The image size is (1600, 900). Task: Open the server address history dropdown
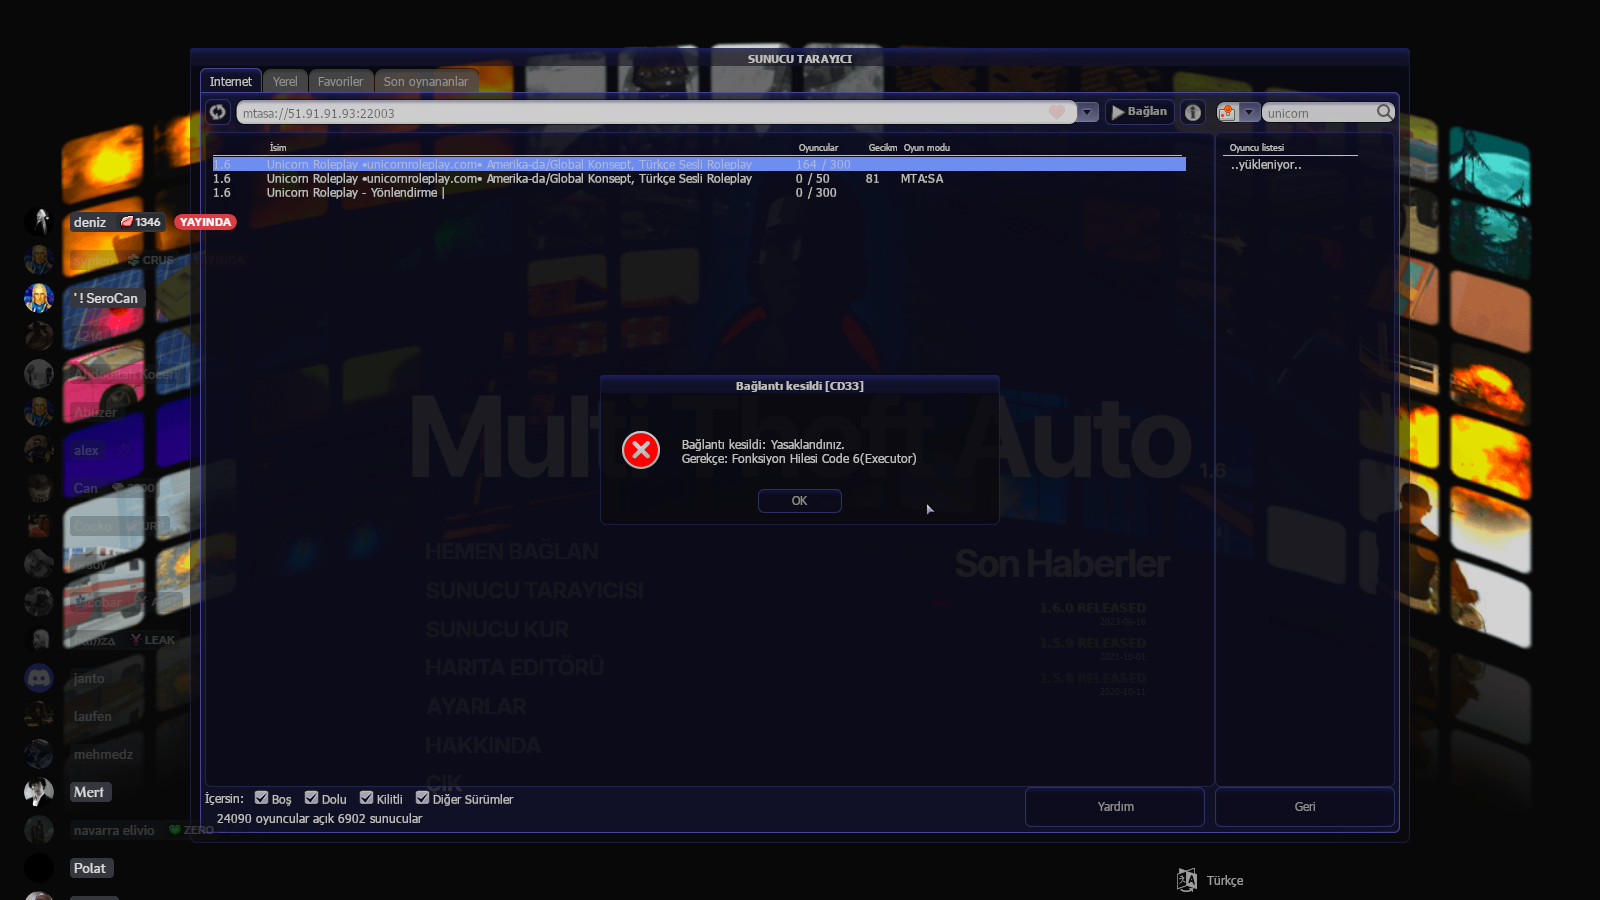[1088, 112]
